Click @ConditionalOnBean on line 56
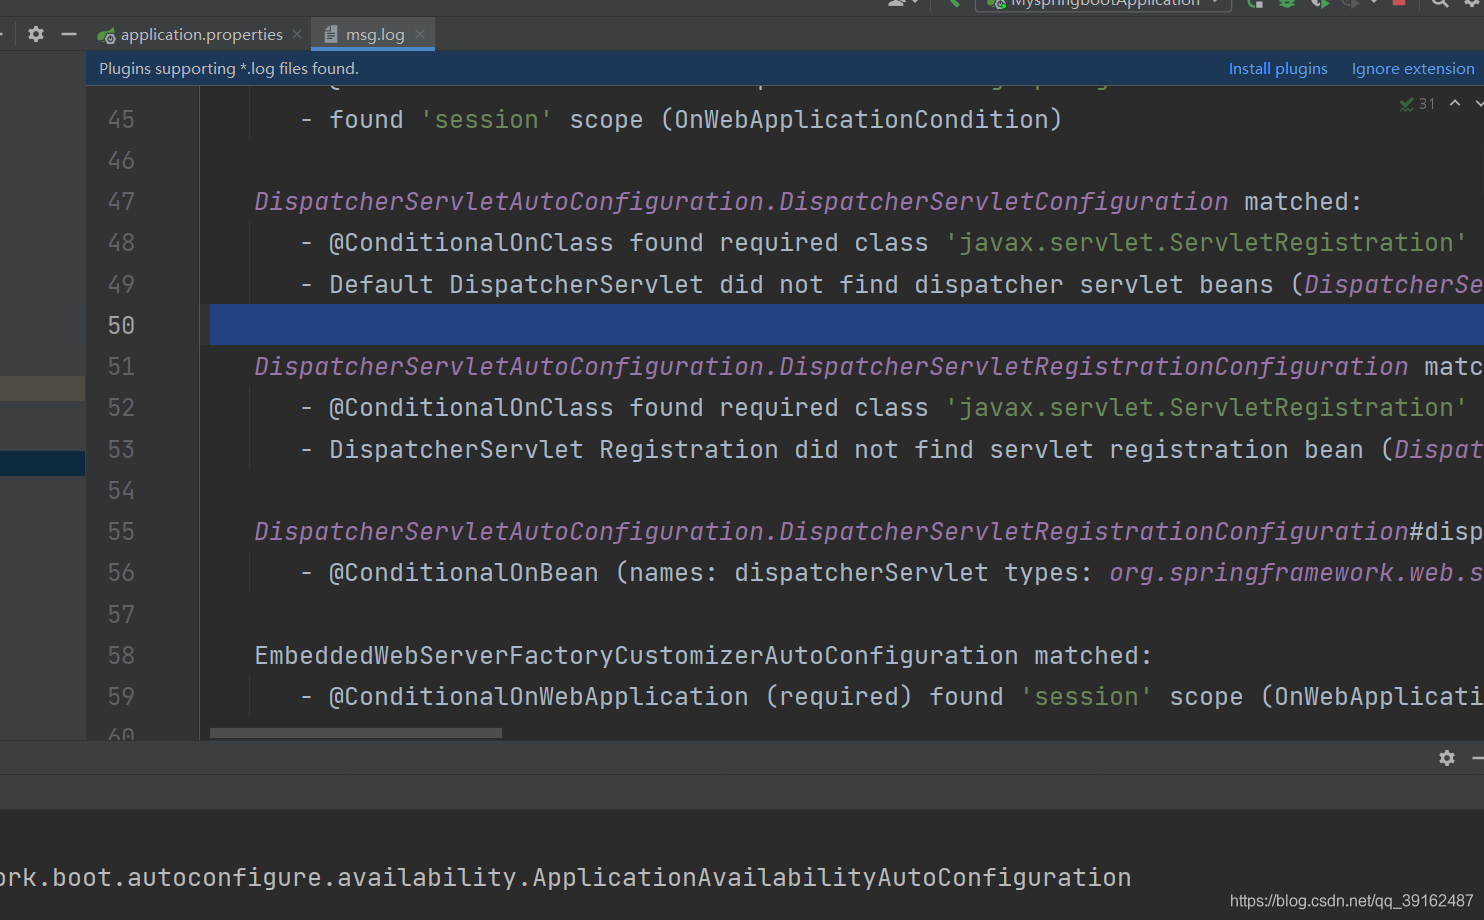 [x=464, y=573]
